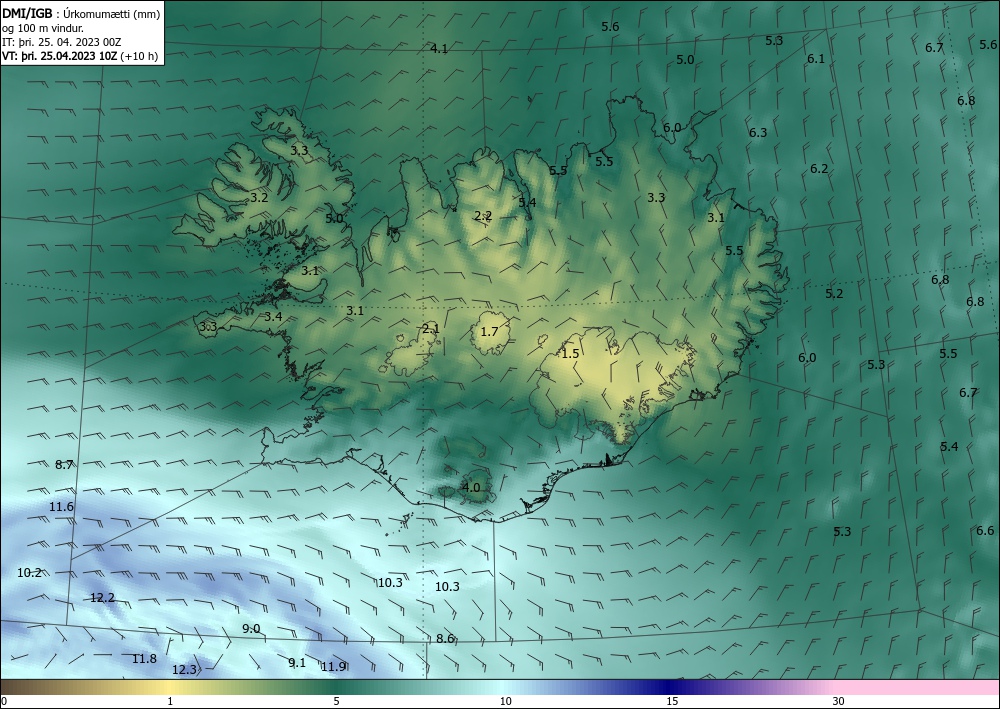Click the 5.2 value on the map
Image resolution: width=1000 pixels, height=709 pixels.
click(x=834, y=294)
